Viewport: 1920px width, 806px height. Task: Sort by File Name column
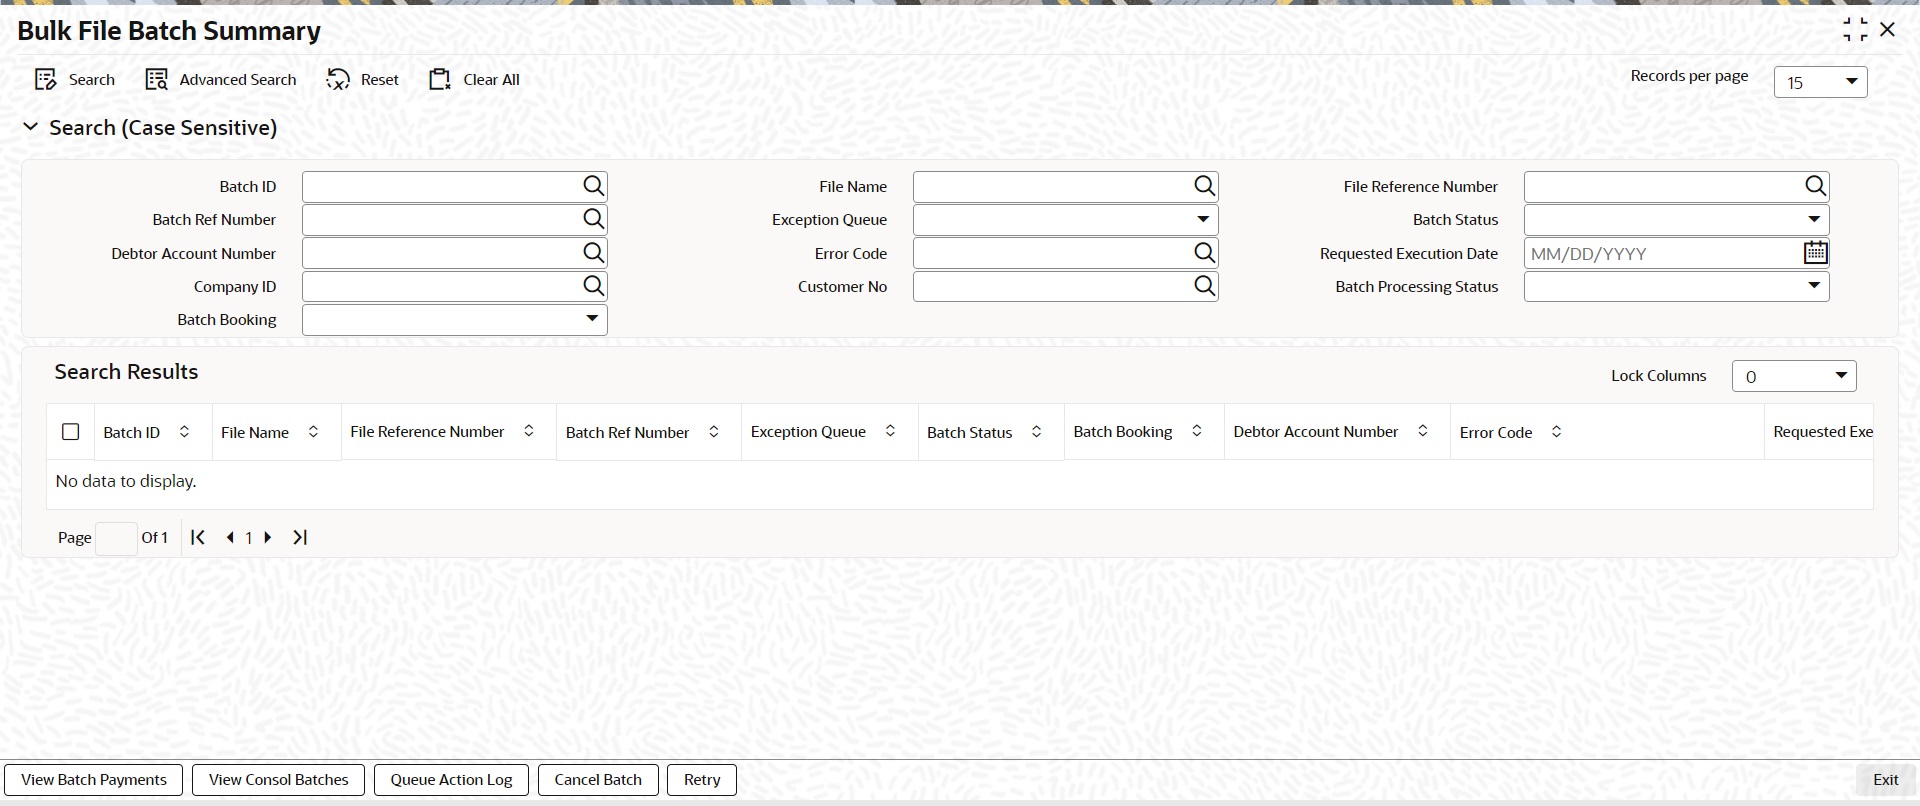313,432
